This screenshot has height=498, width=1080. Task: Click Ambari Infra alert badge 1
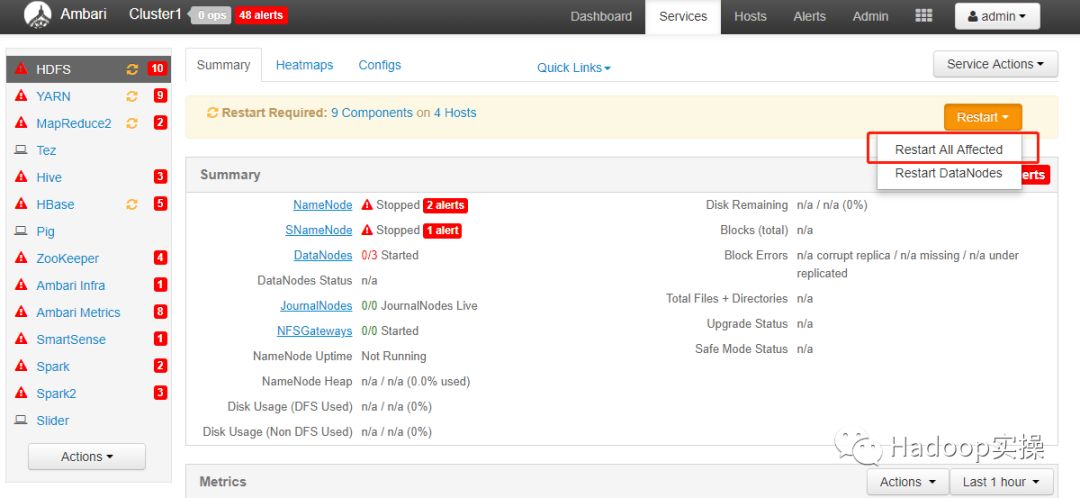[x=160, y=285]
